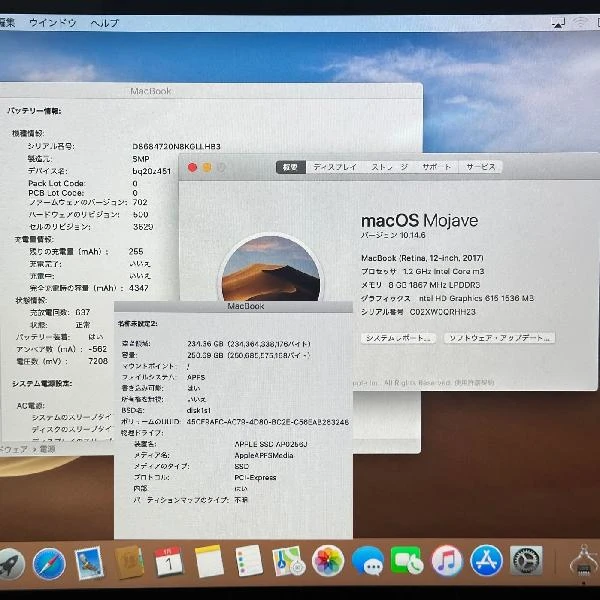Click the battery serial number value
This screenshot has width=600, height=600.
click(176, 147)
